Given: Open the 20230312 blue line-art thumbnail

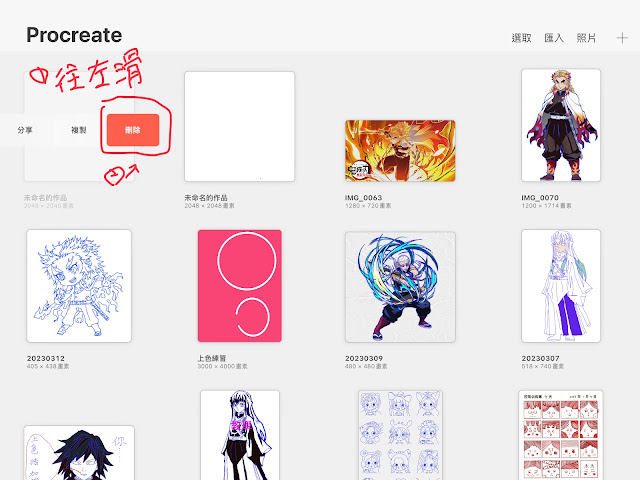Looking at the screenshot, I should pyautogui.click(x=79, y=286).
